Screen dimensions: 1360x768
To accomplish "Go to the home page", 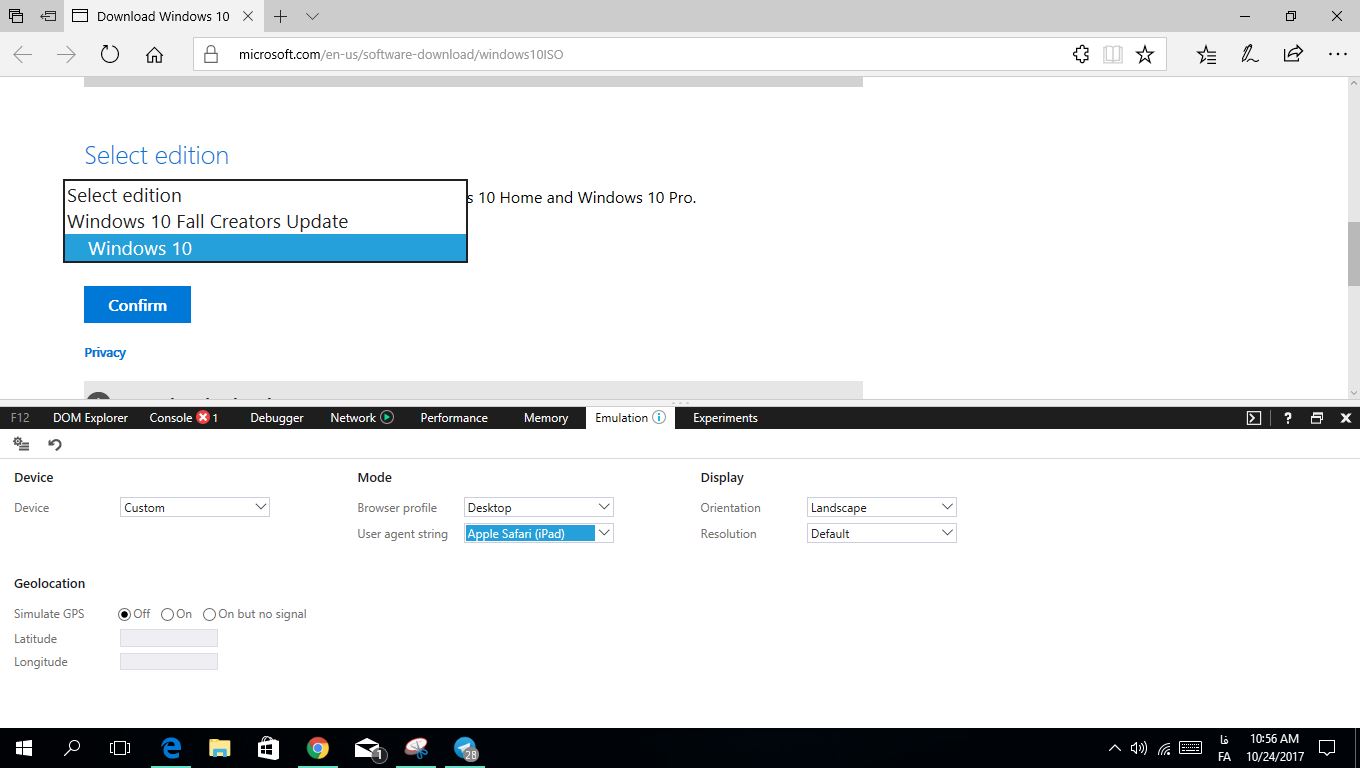I will coord(154,55).
